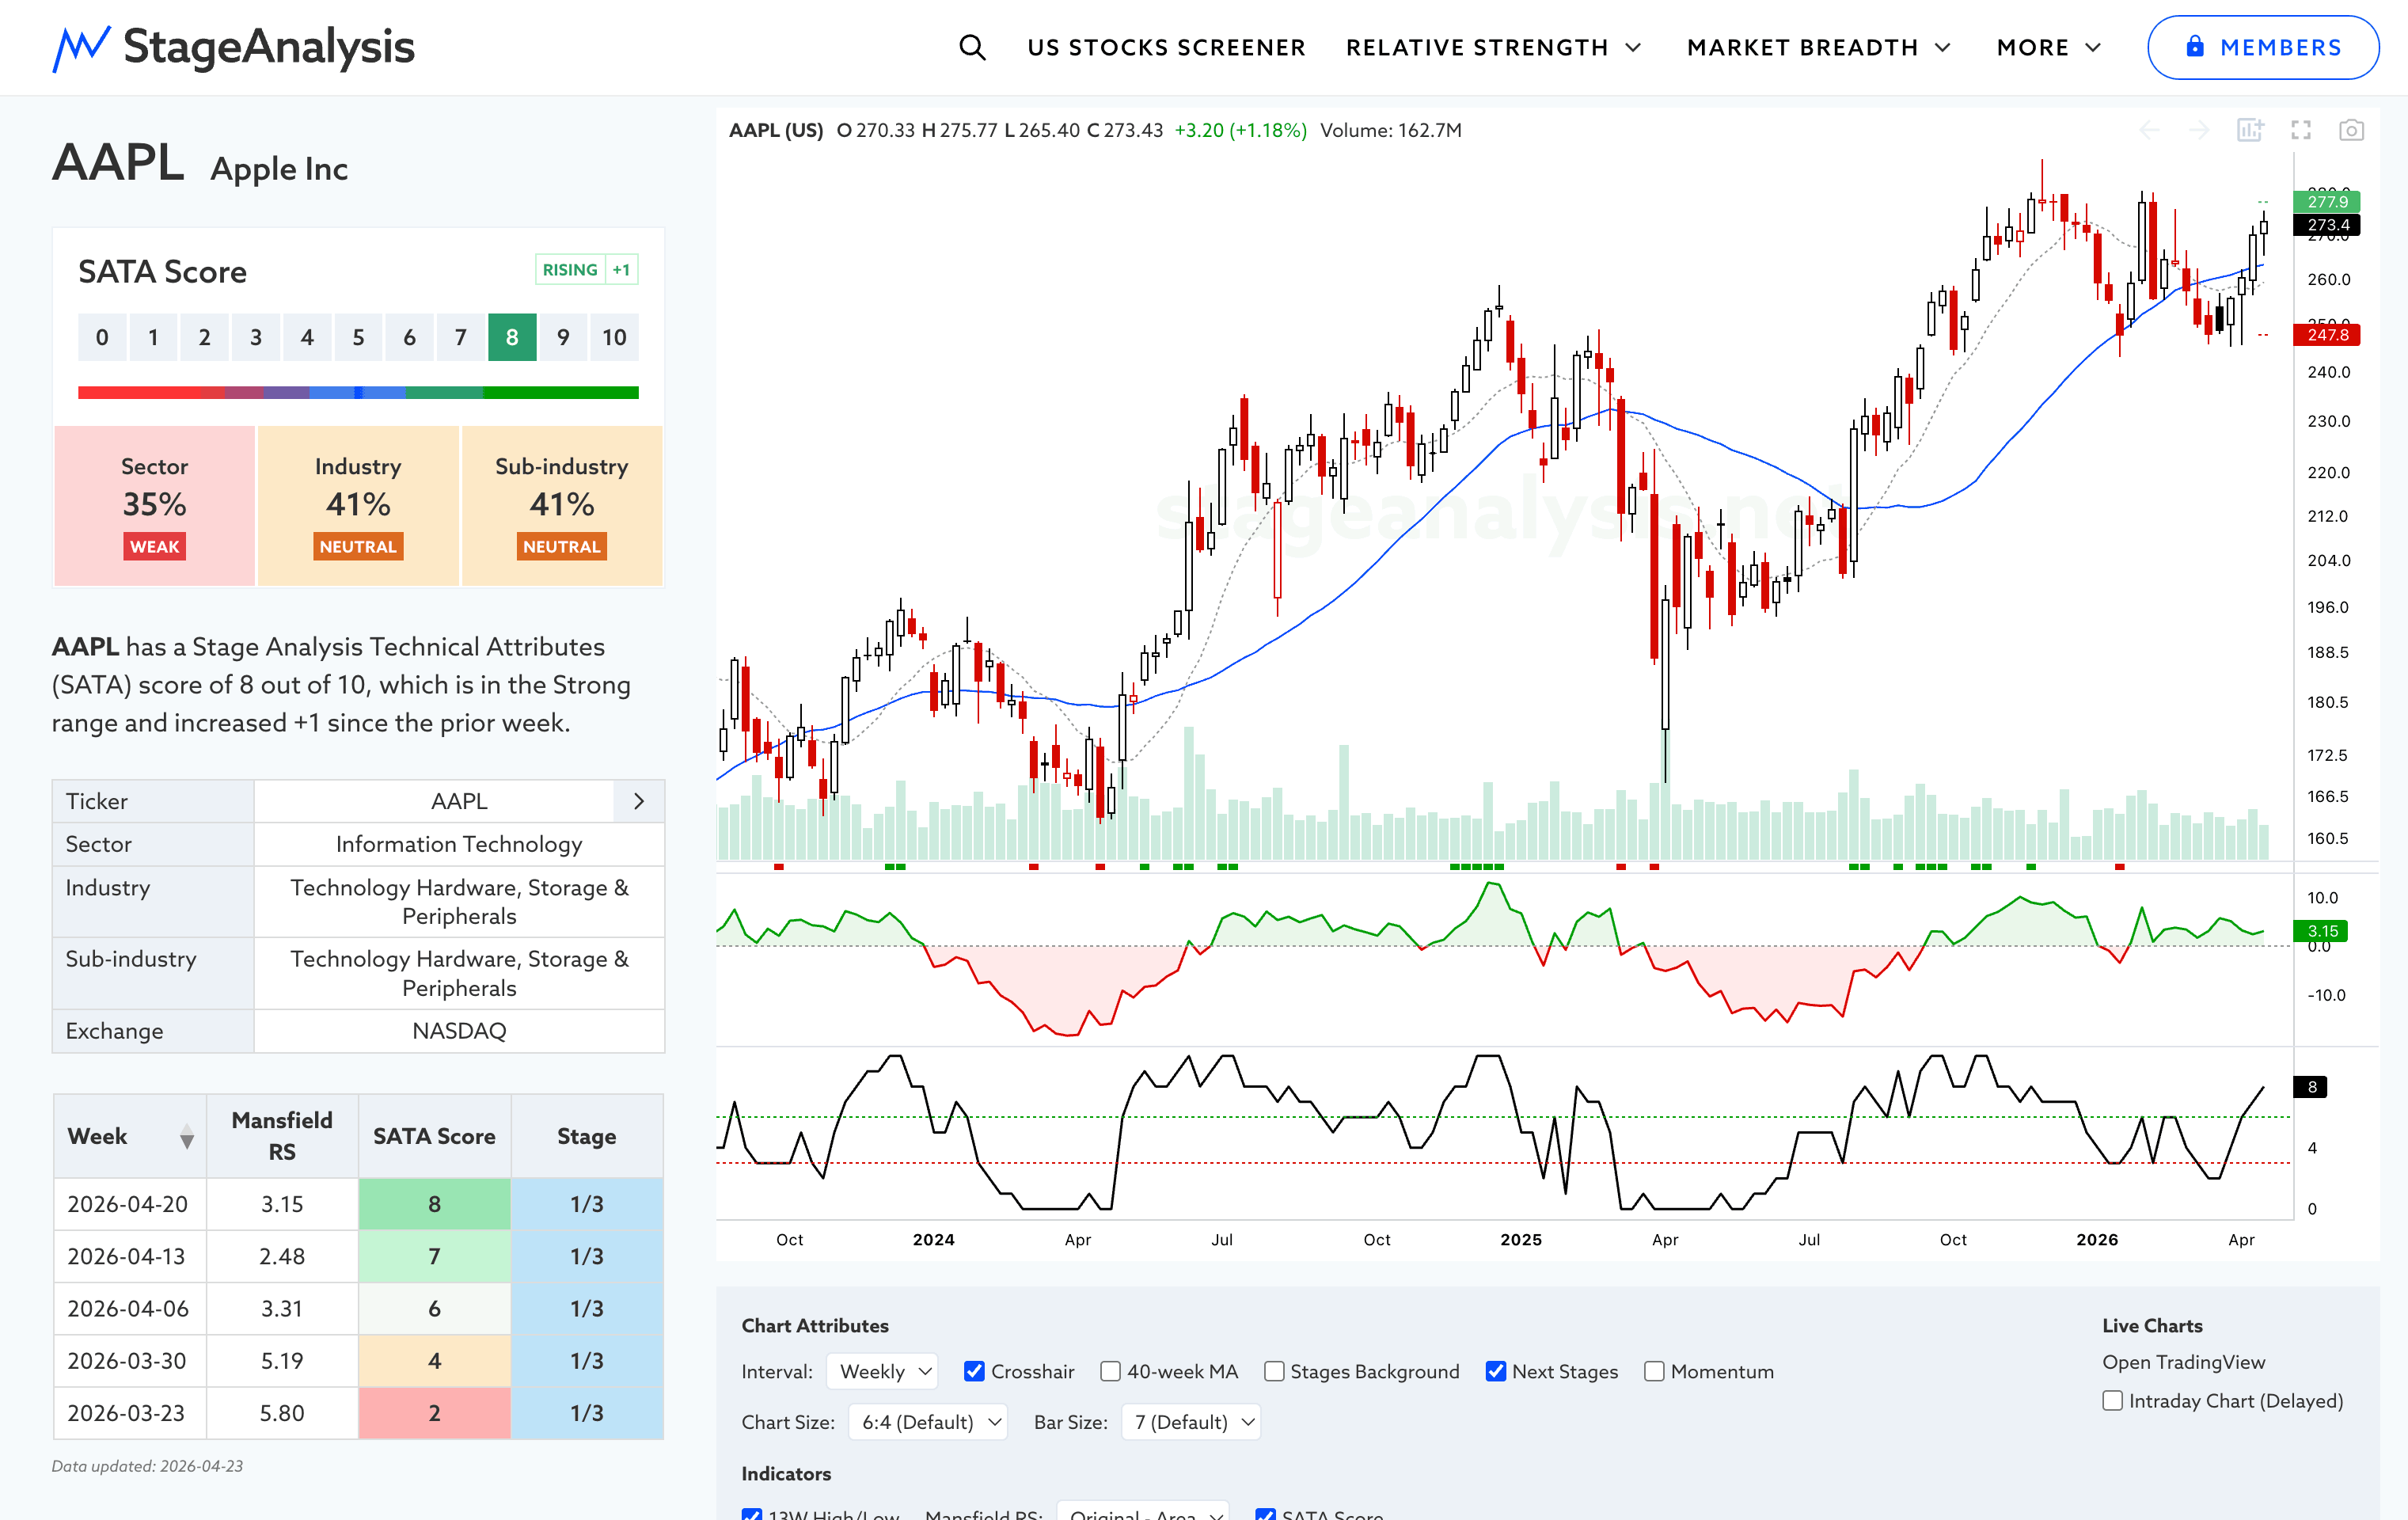Click the add chart comparison icon
The height and width of the screenshot is (1520, 2408).
coord(2250,130)
